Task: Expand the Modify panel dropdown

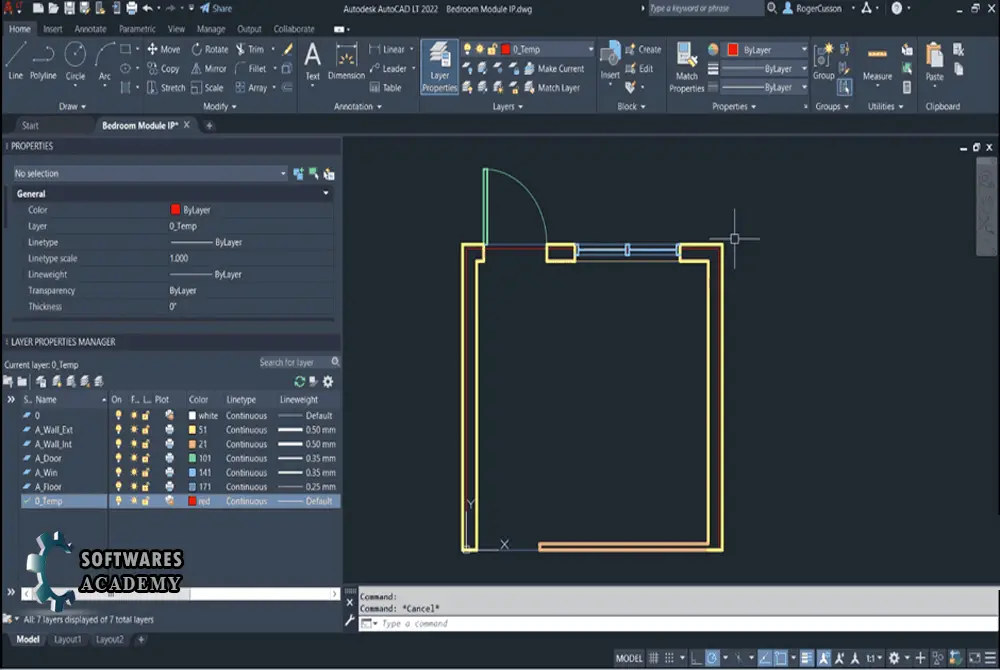Action: click(x=219, y=106)
